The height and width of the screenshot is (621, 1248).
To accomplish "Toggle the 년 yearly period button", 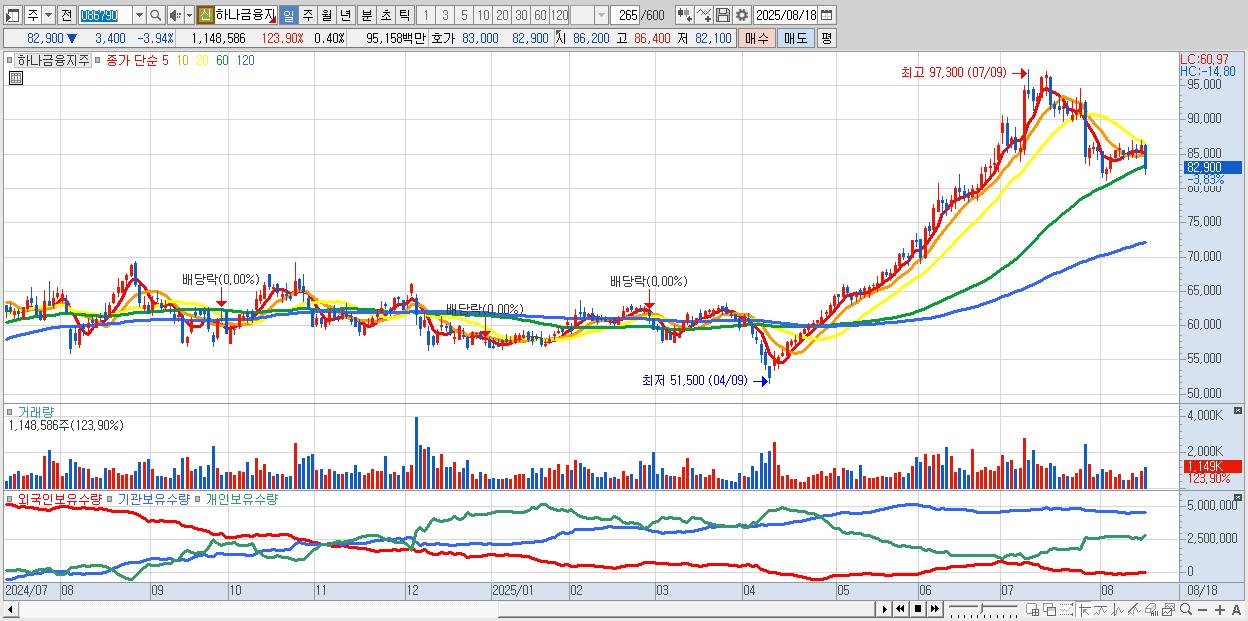I will pyautogui.click(x=345, y=15).
